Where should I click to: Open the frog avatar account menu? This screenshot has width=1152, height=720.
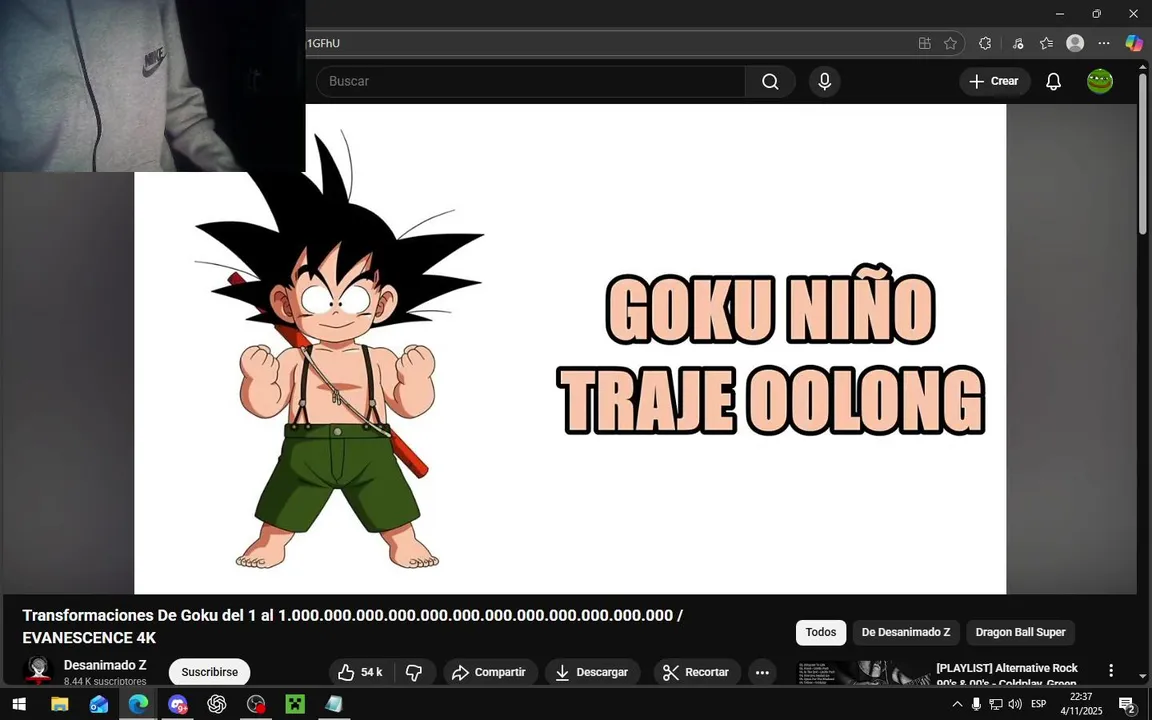coord(1100,82)
